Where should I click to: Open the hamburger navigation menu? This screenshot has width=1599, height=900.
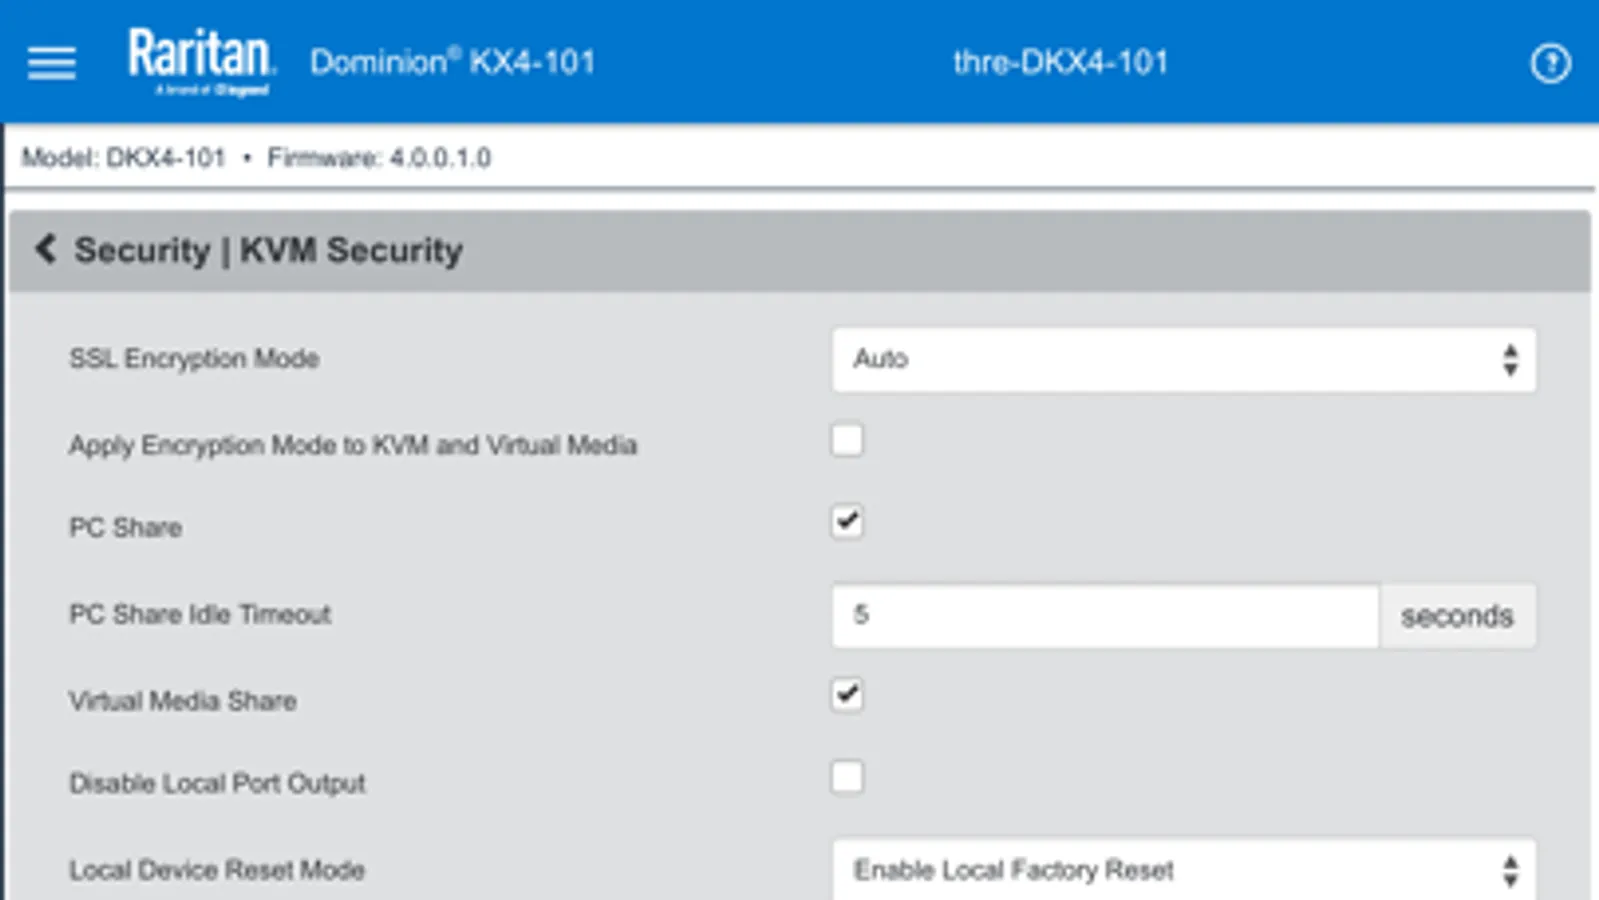coord(51,63)
